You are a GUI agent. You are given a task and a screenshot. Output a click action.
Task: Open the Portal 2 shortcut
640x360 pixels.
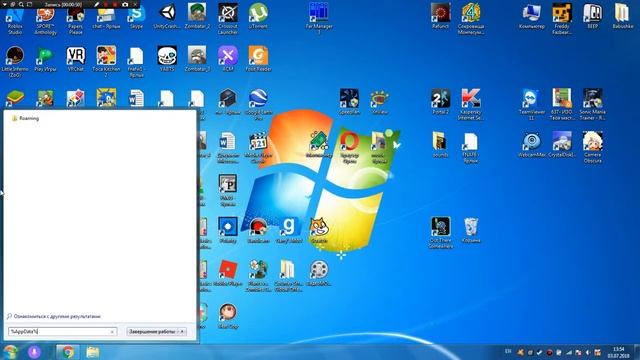(x=440, y=102)
